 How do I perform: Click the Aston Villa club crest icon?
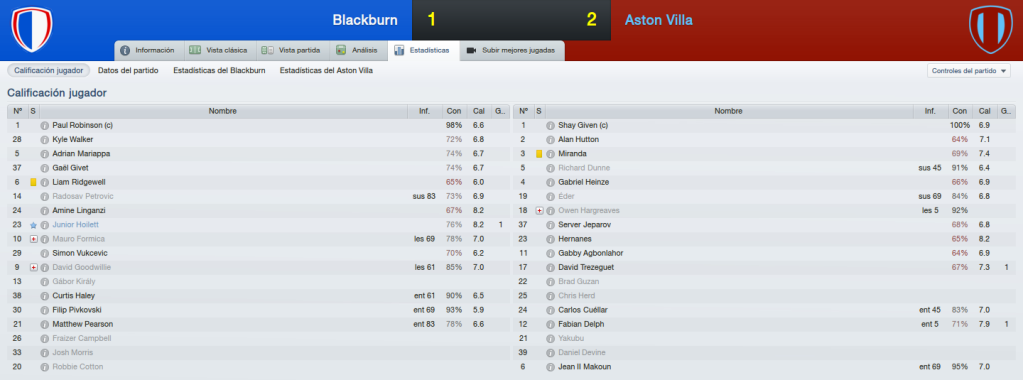pos(990,29)
